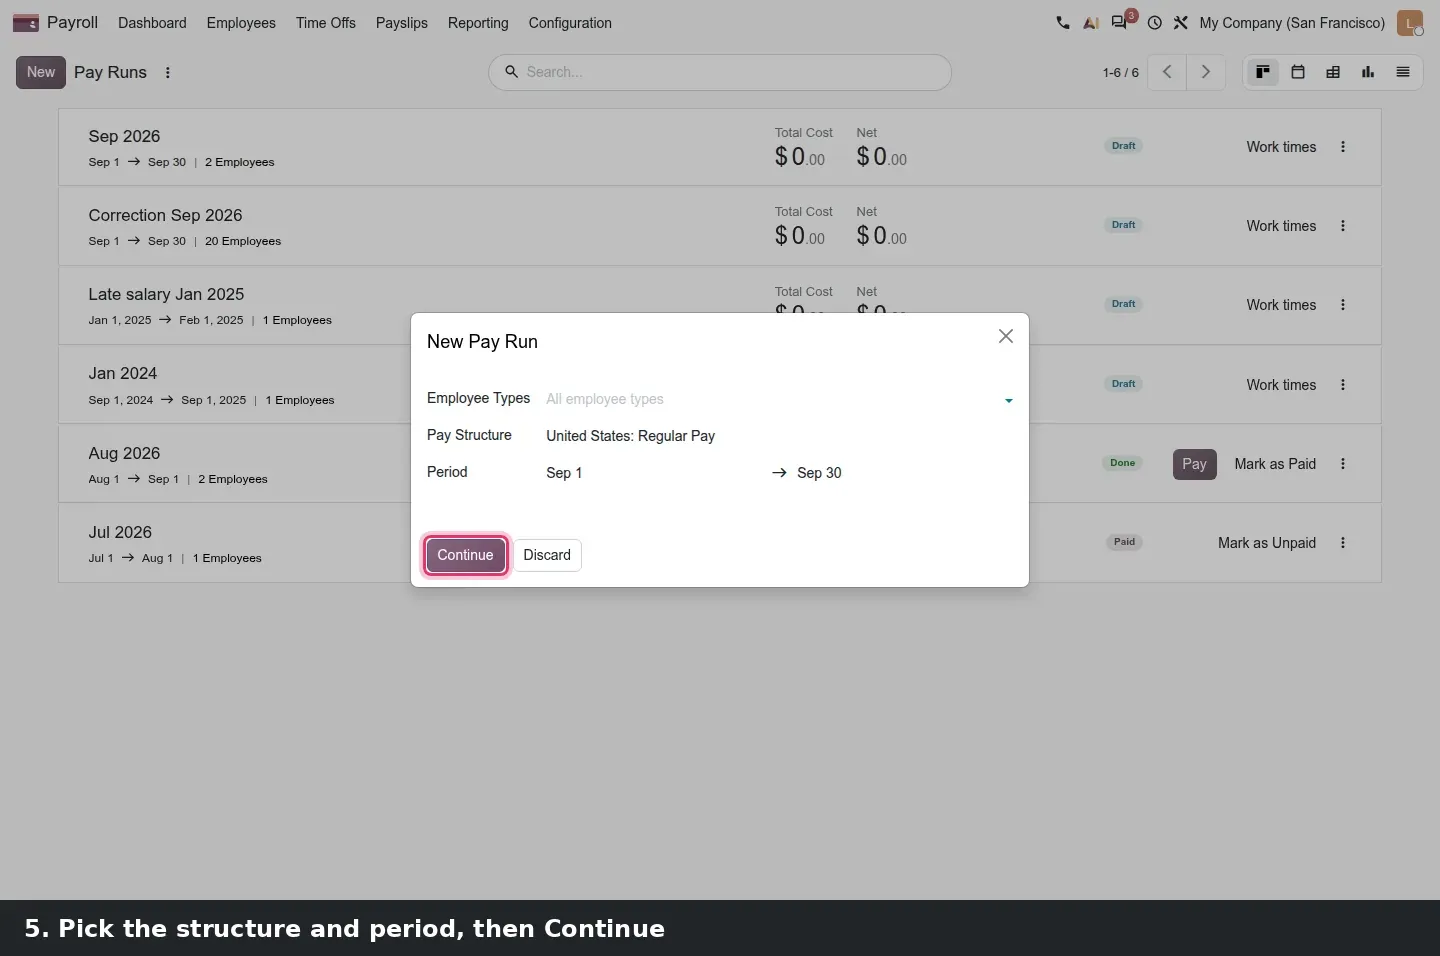
Task: Click Mark as Unpaid on Jul 2026
Action: coord(1267,543)
